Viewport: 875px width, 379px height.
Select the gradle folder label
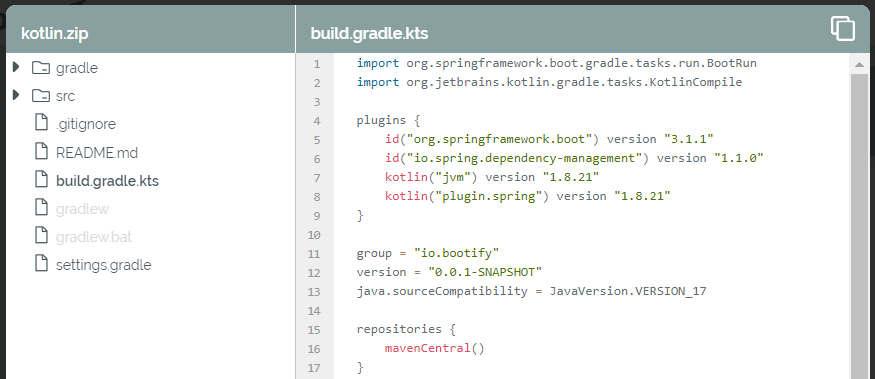click(76, 68)
